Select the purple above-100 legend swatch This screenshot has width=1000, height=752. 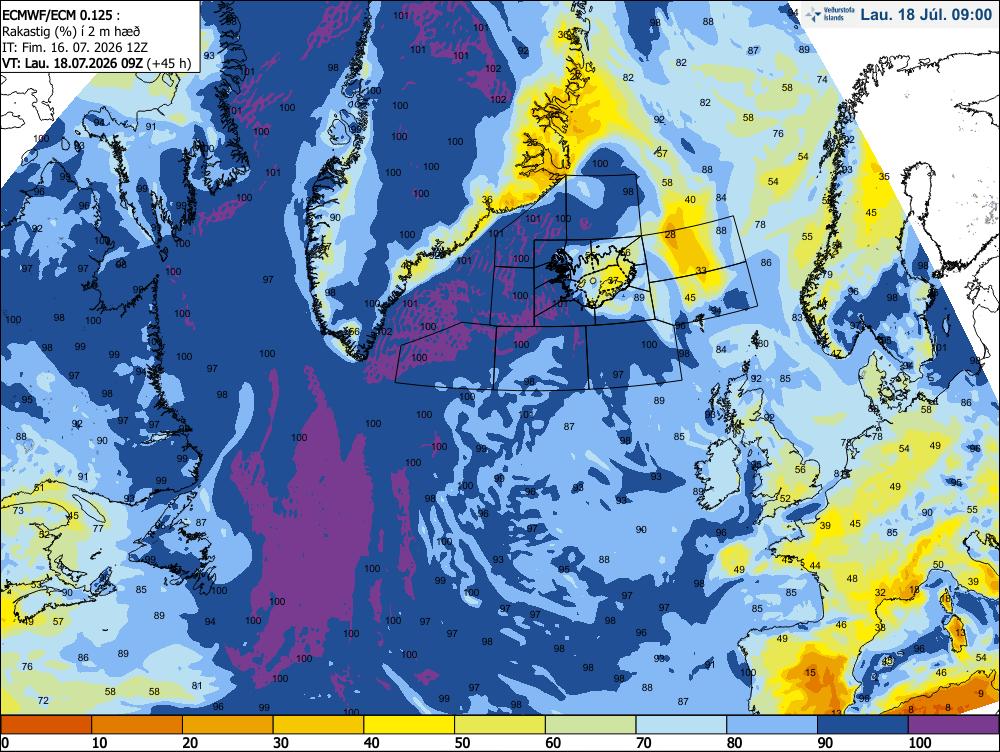coord(953,725)
